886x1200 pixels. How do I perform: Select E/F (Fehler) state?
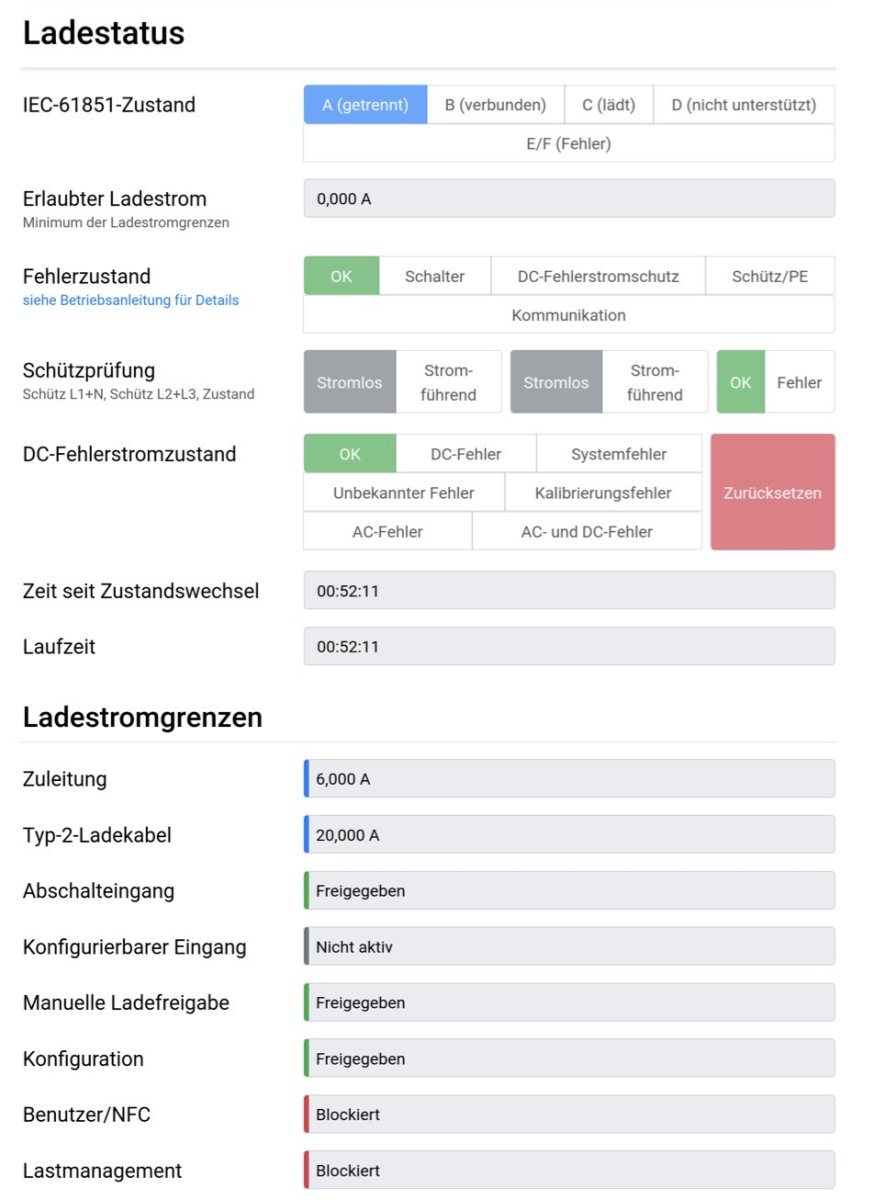(568, 144)
